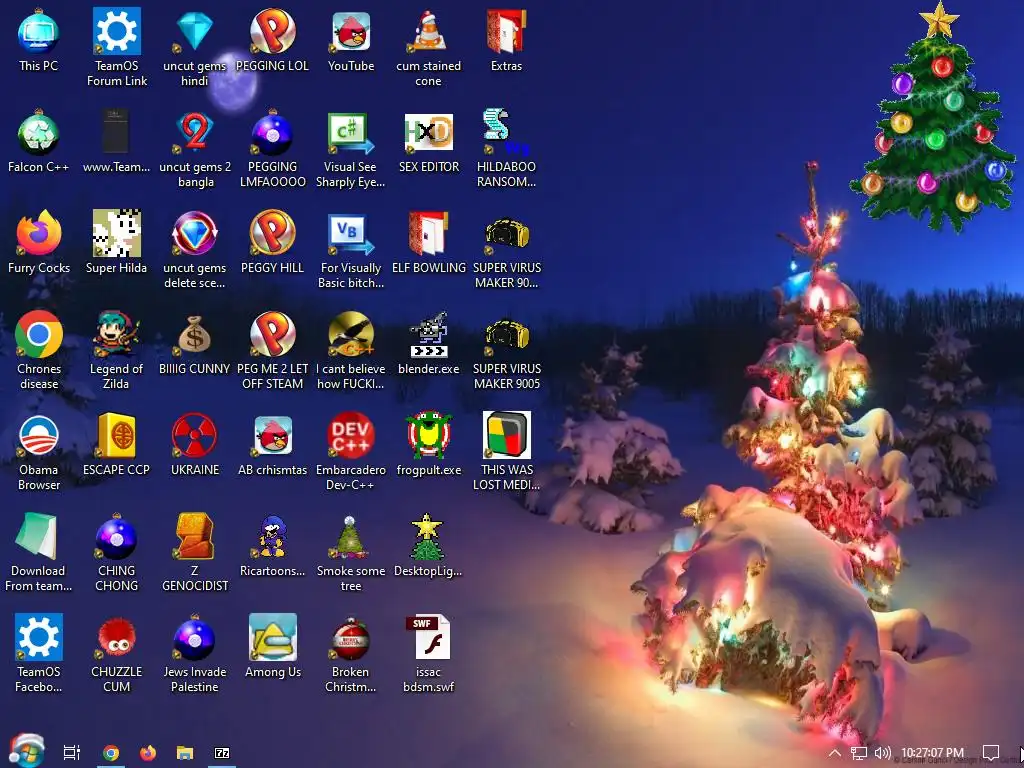Open File Explorer from the taskbar
1024x768 pixels.
185,753
